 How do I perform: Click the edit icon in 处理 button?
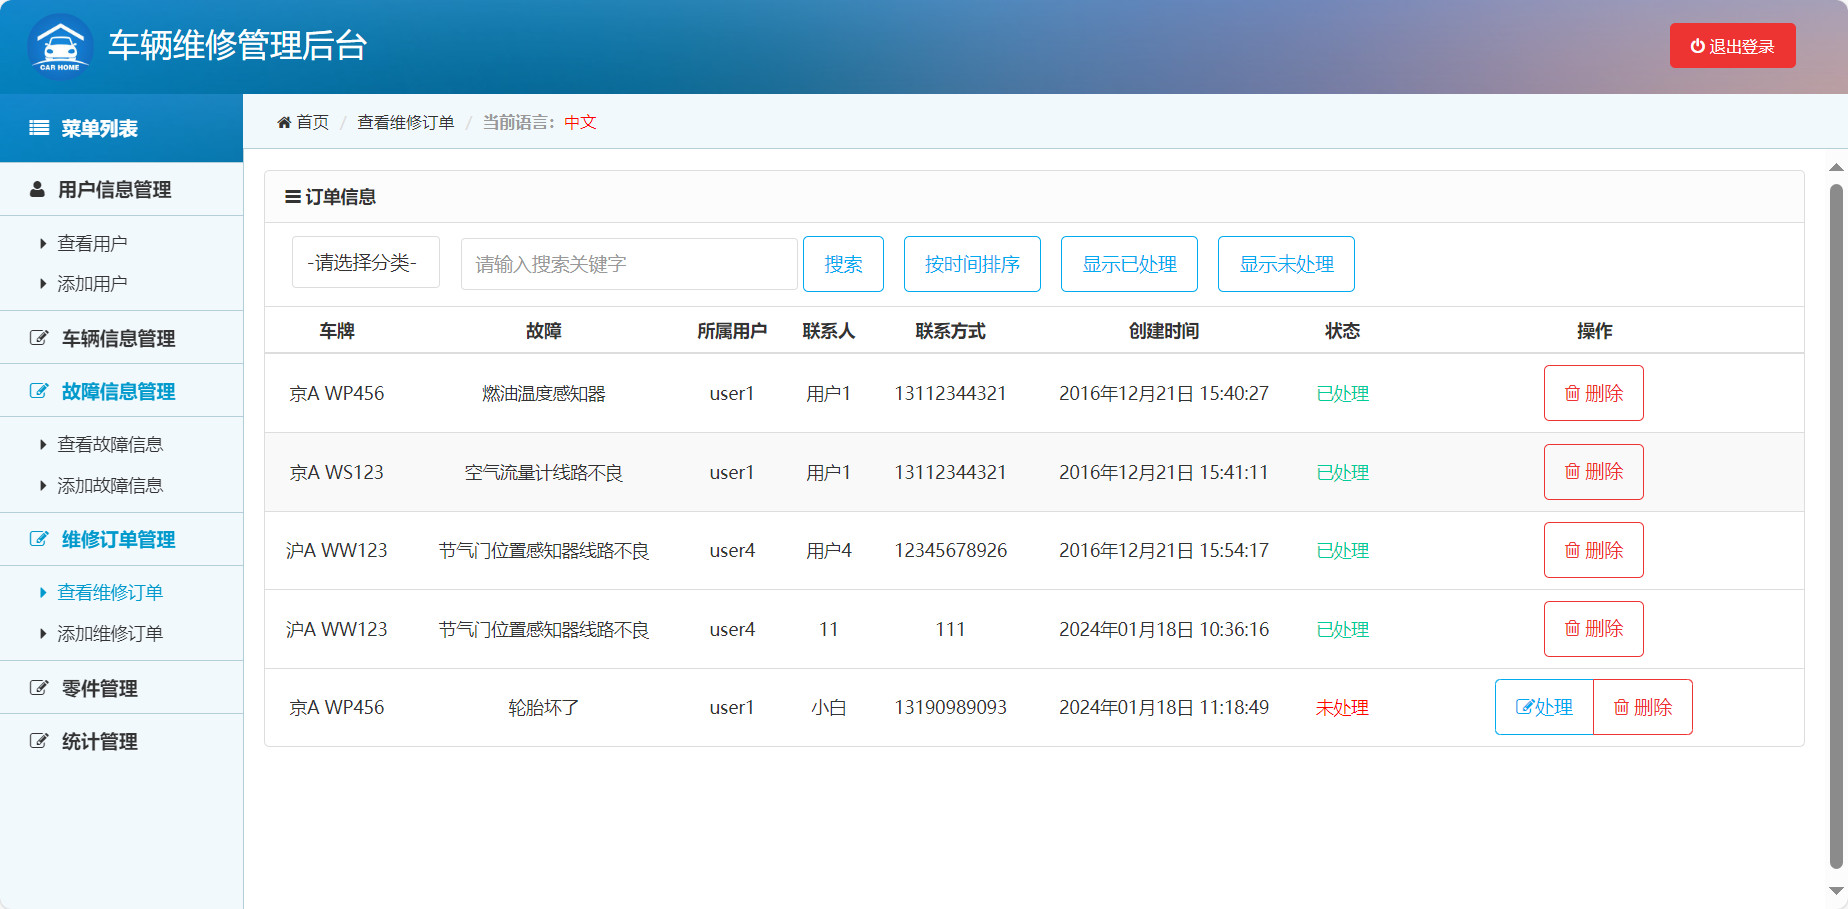tap(1525, 707)
